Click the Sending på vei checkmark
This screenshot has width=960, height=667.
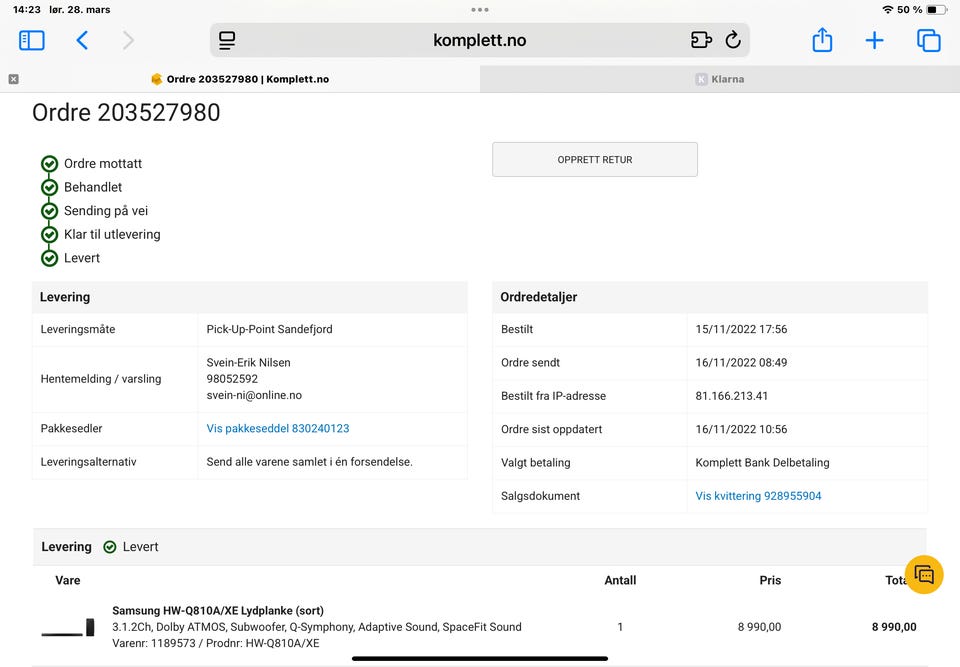pos(50,211)
